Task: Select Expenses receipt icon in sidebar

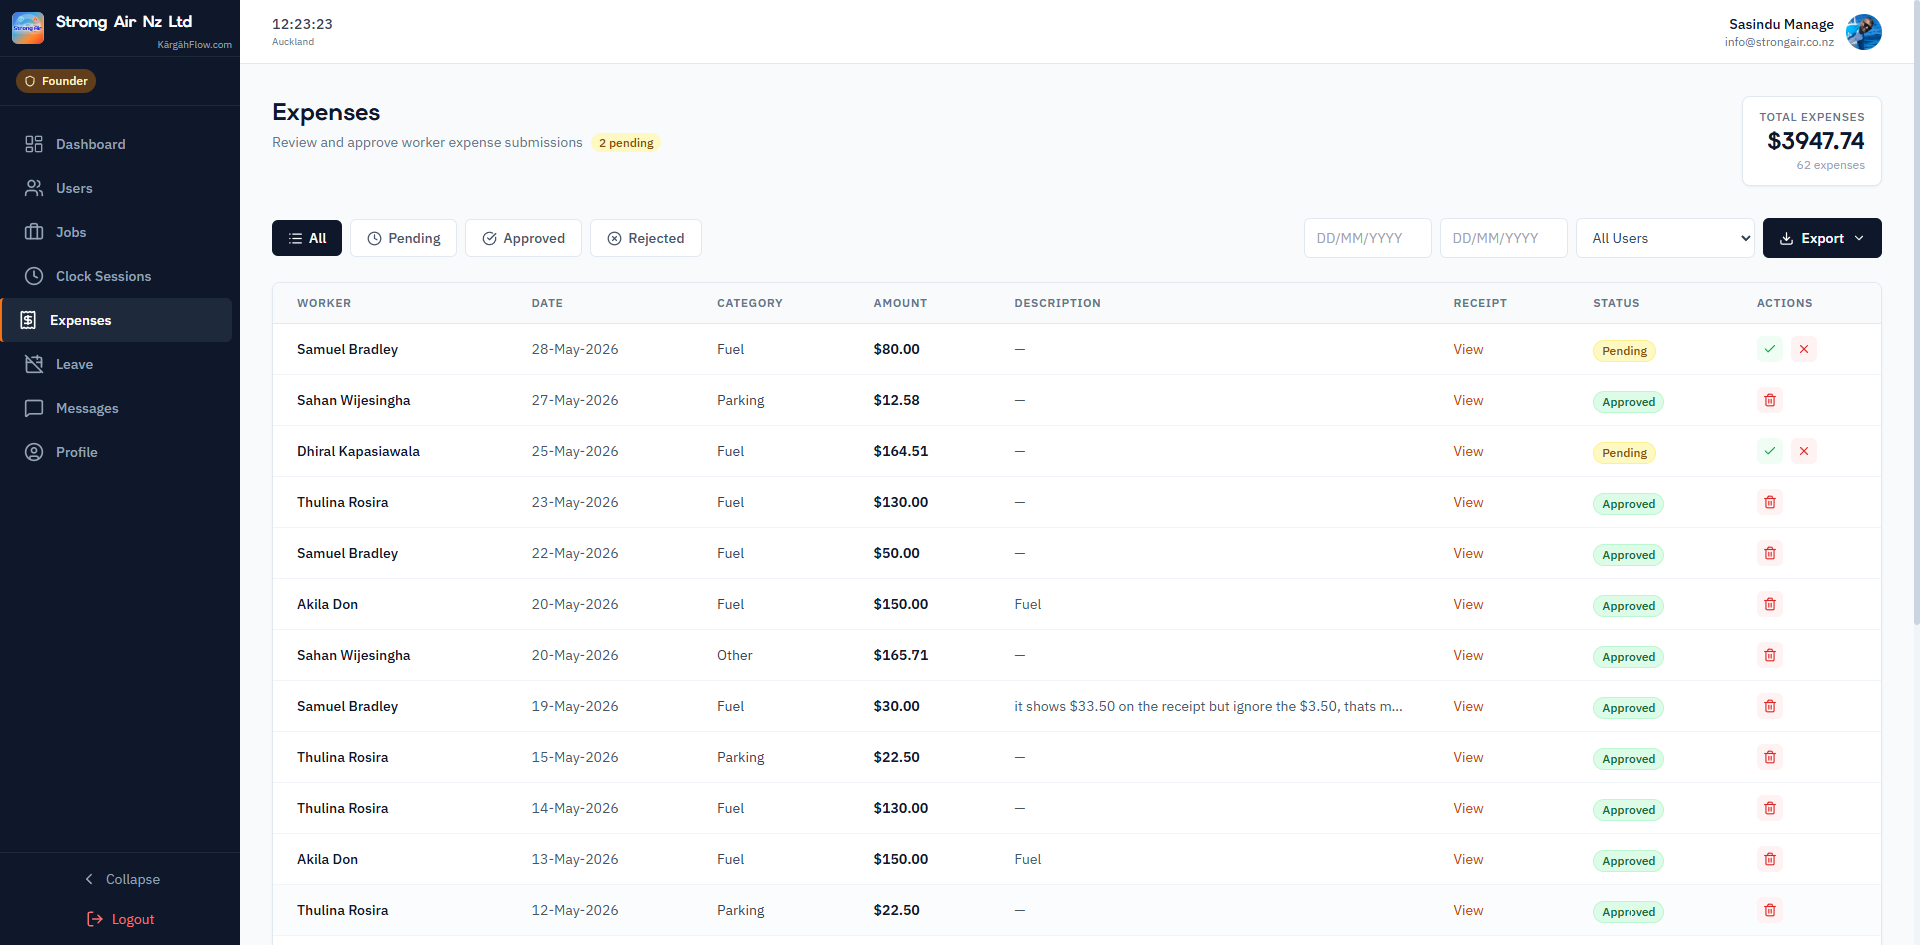Action: tap(28, 320)
